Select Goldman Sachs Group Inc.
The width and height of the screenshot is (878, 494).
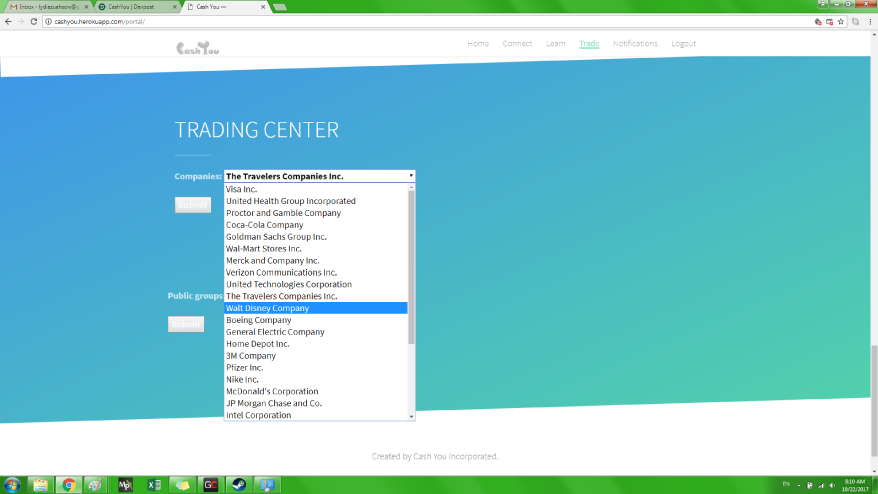316,237
